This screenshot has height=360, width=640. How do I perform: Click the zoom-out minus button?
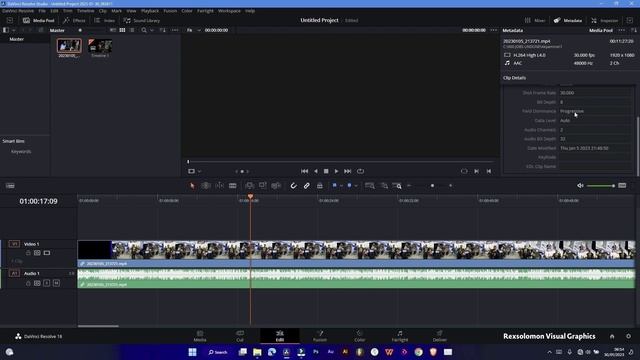[x=409, y=186]
